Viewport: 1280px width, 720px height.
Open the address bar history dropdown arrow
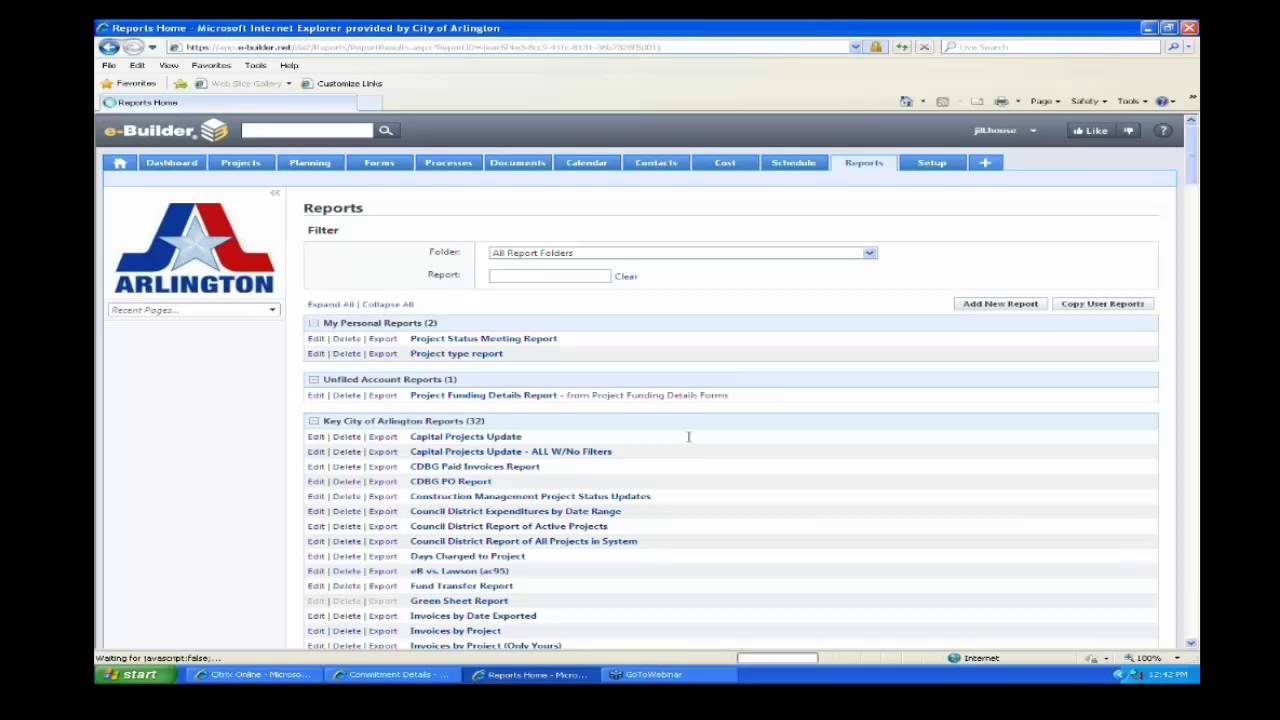pyautogui.click(x=855, y=47)
